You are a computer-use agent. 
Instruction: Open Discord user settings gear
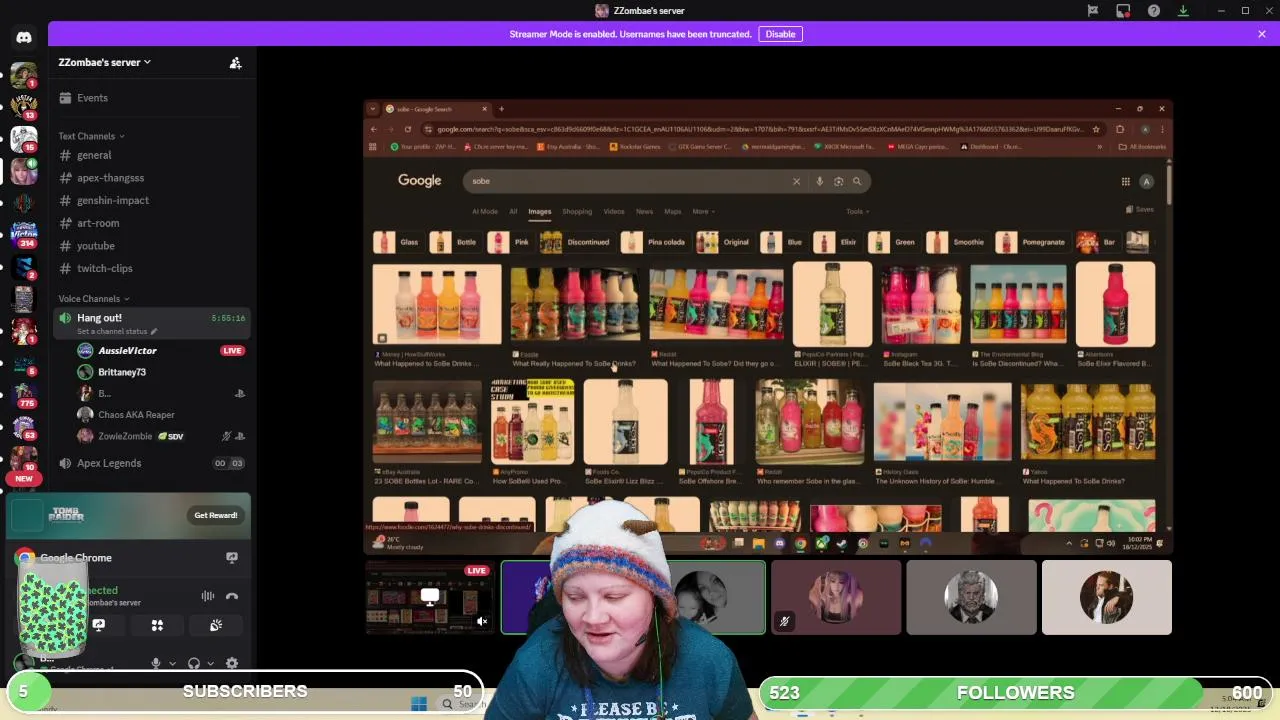tap(232, 663)
